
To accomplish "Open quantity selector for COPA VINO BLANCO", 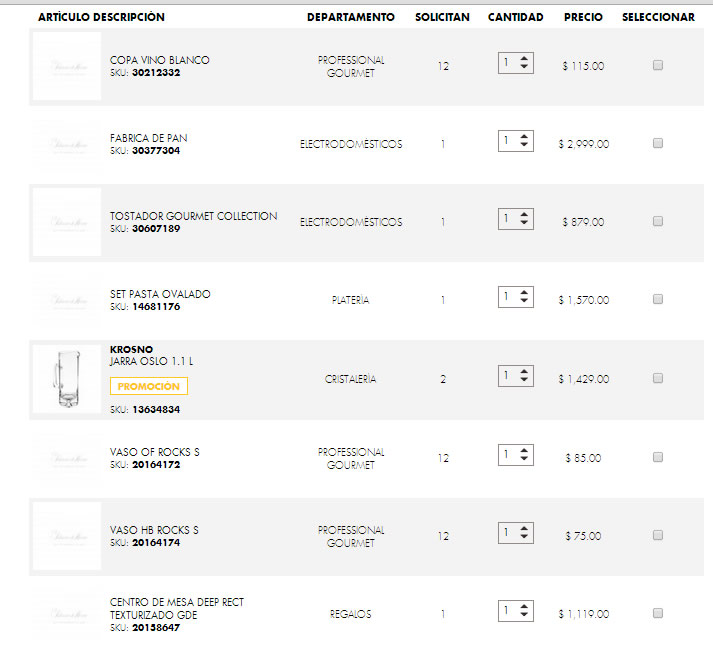I will click(516, 63).
